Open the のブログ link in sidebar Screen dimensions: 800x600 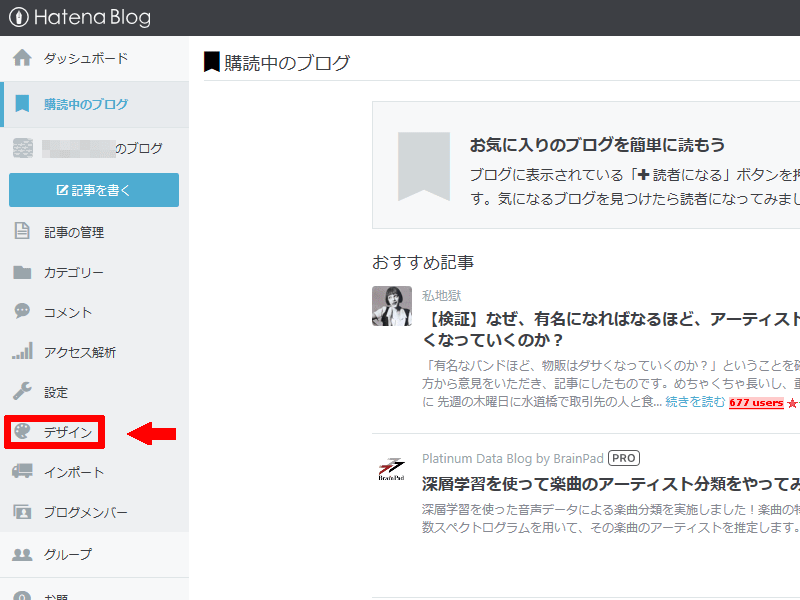click(x=102, y=148)
